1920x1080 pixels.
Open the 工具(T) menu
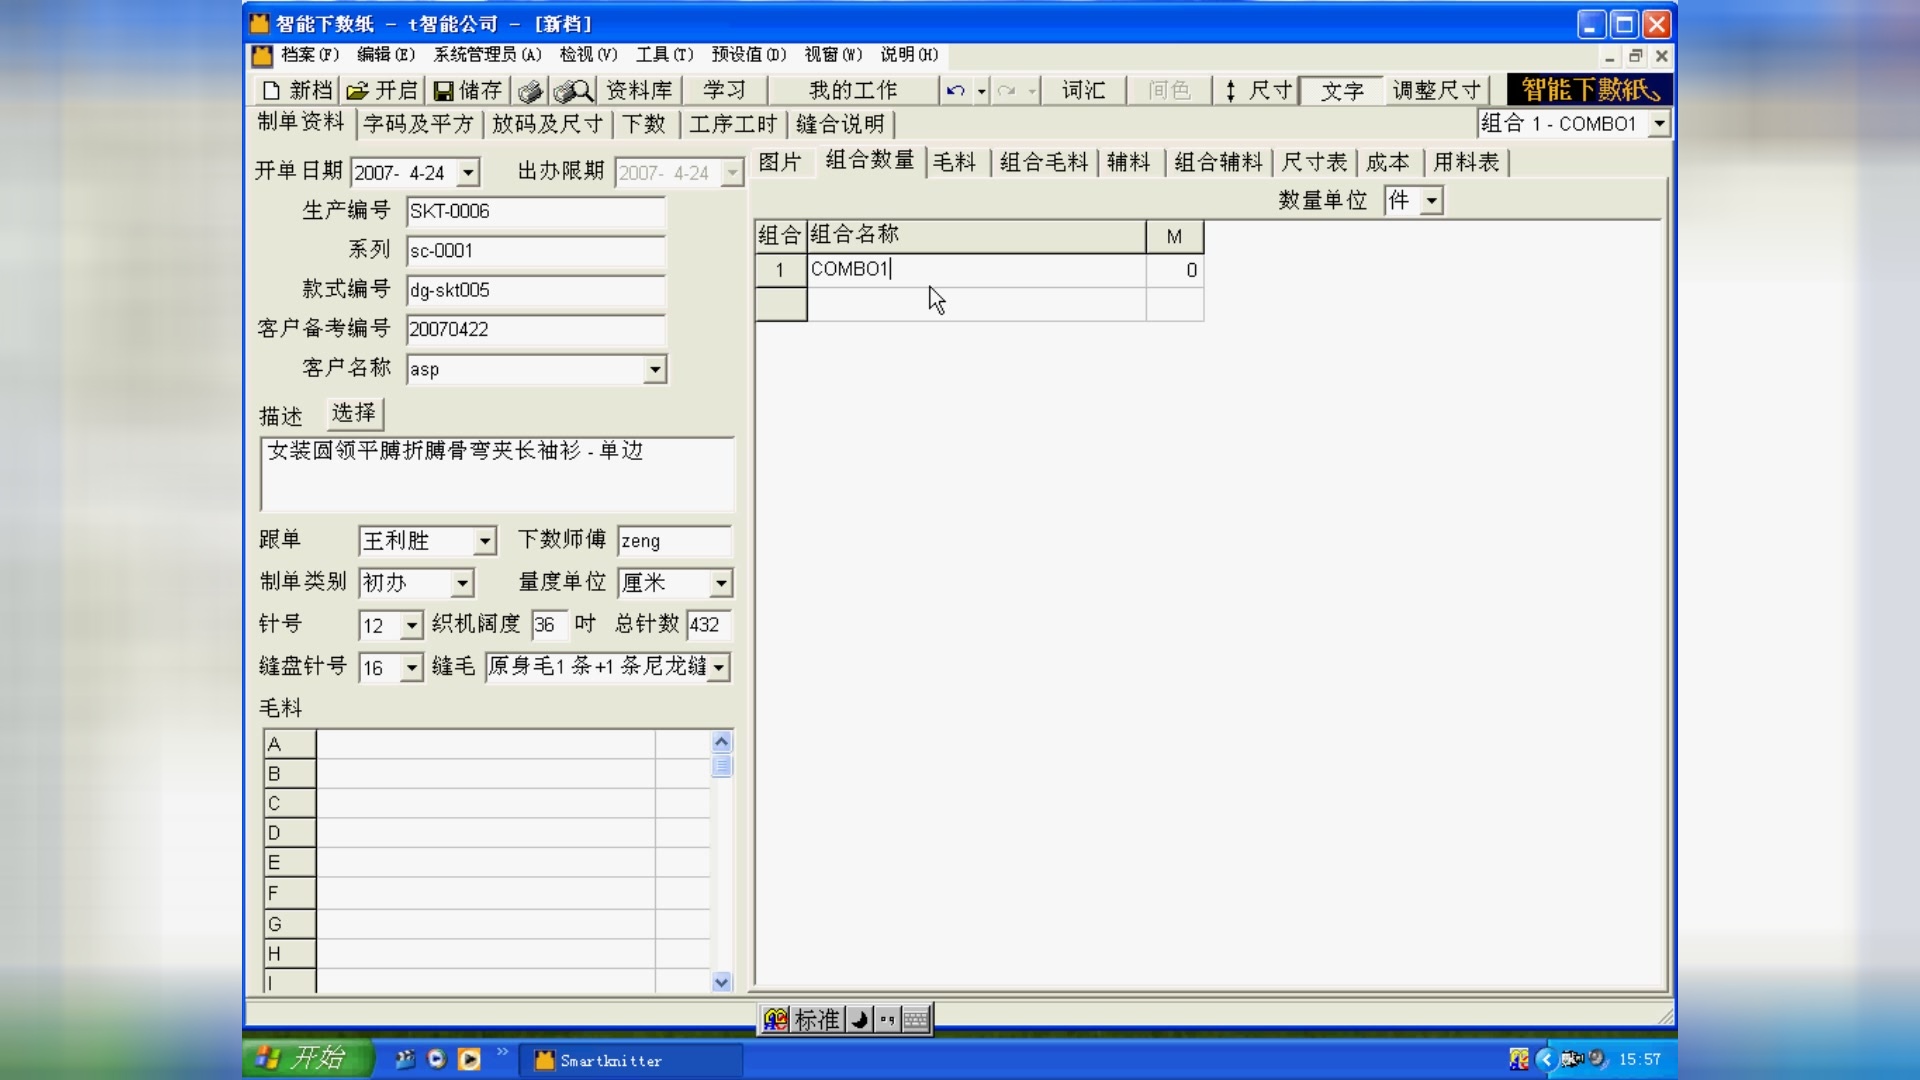[x=664, y=55]
